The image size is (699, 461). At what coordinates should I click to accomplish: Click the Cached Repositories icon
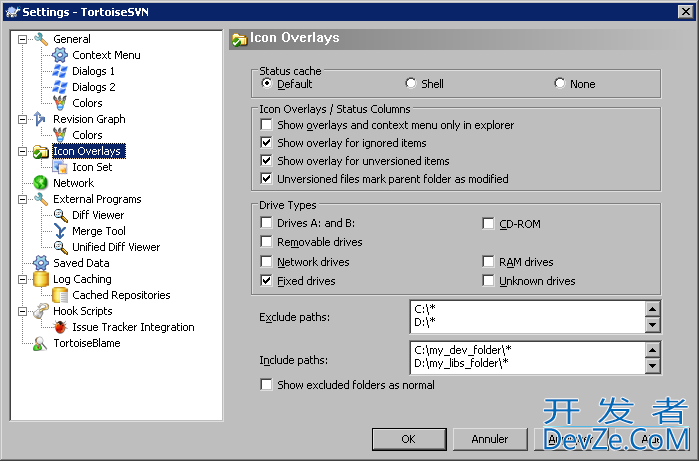(60, 295)
